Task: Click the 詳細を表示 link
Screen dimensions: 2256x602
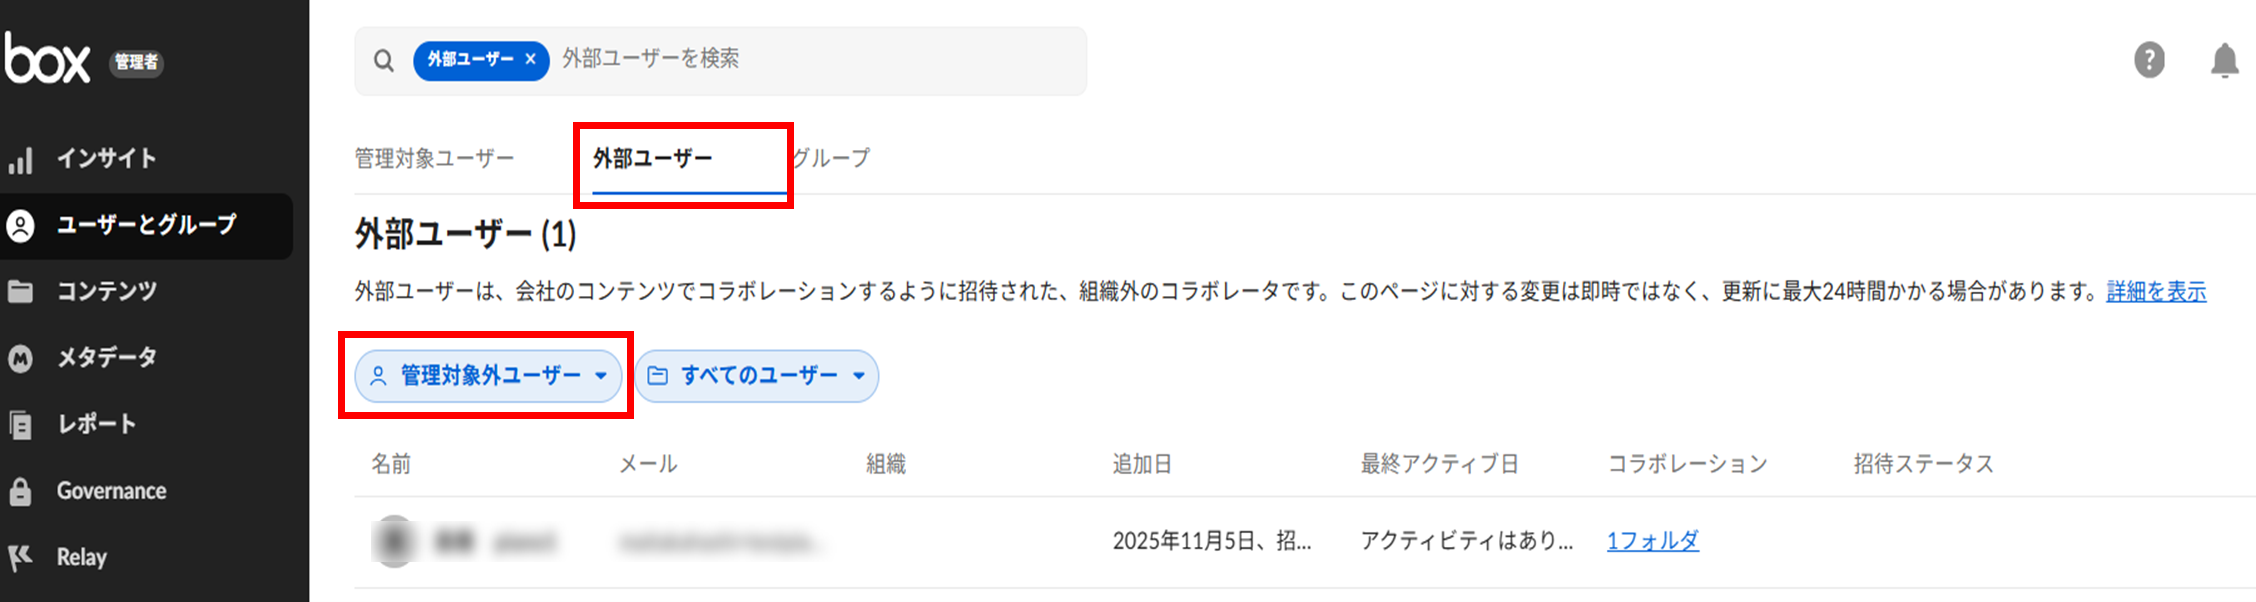Action: 2156,292
